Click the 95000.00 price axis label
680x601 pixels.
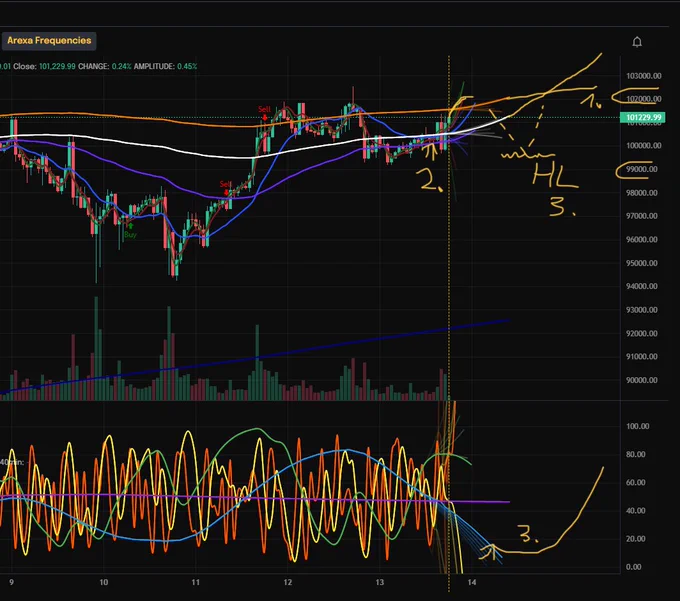(644, 263)
